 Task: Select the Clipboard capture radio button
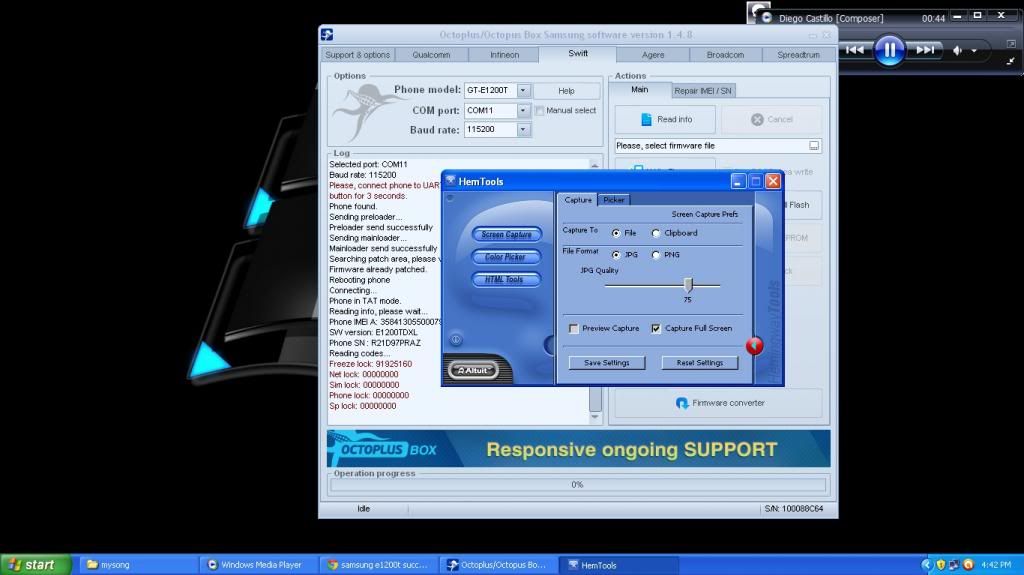(656, 233)
